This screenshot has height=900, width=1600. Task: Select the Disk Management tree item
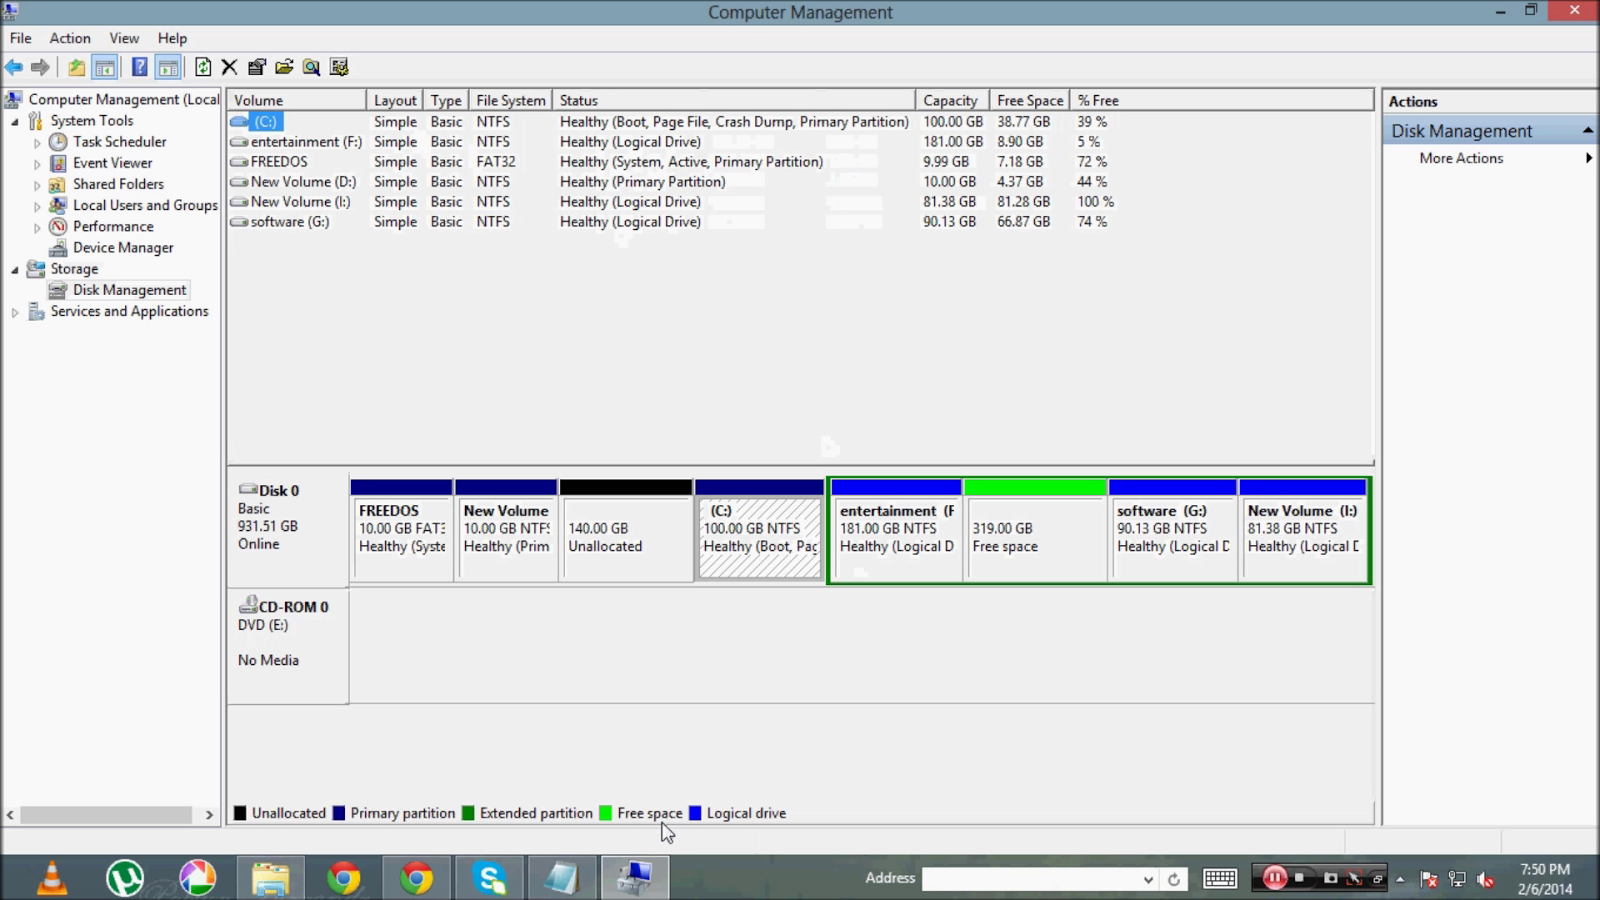128,289
